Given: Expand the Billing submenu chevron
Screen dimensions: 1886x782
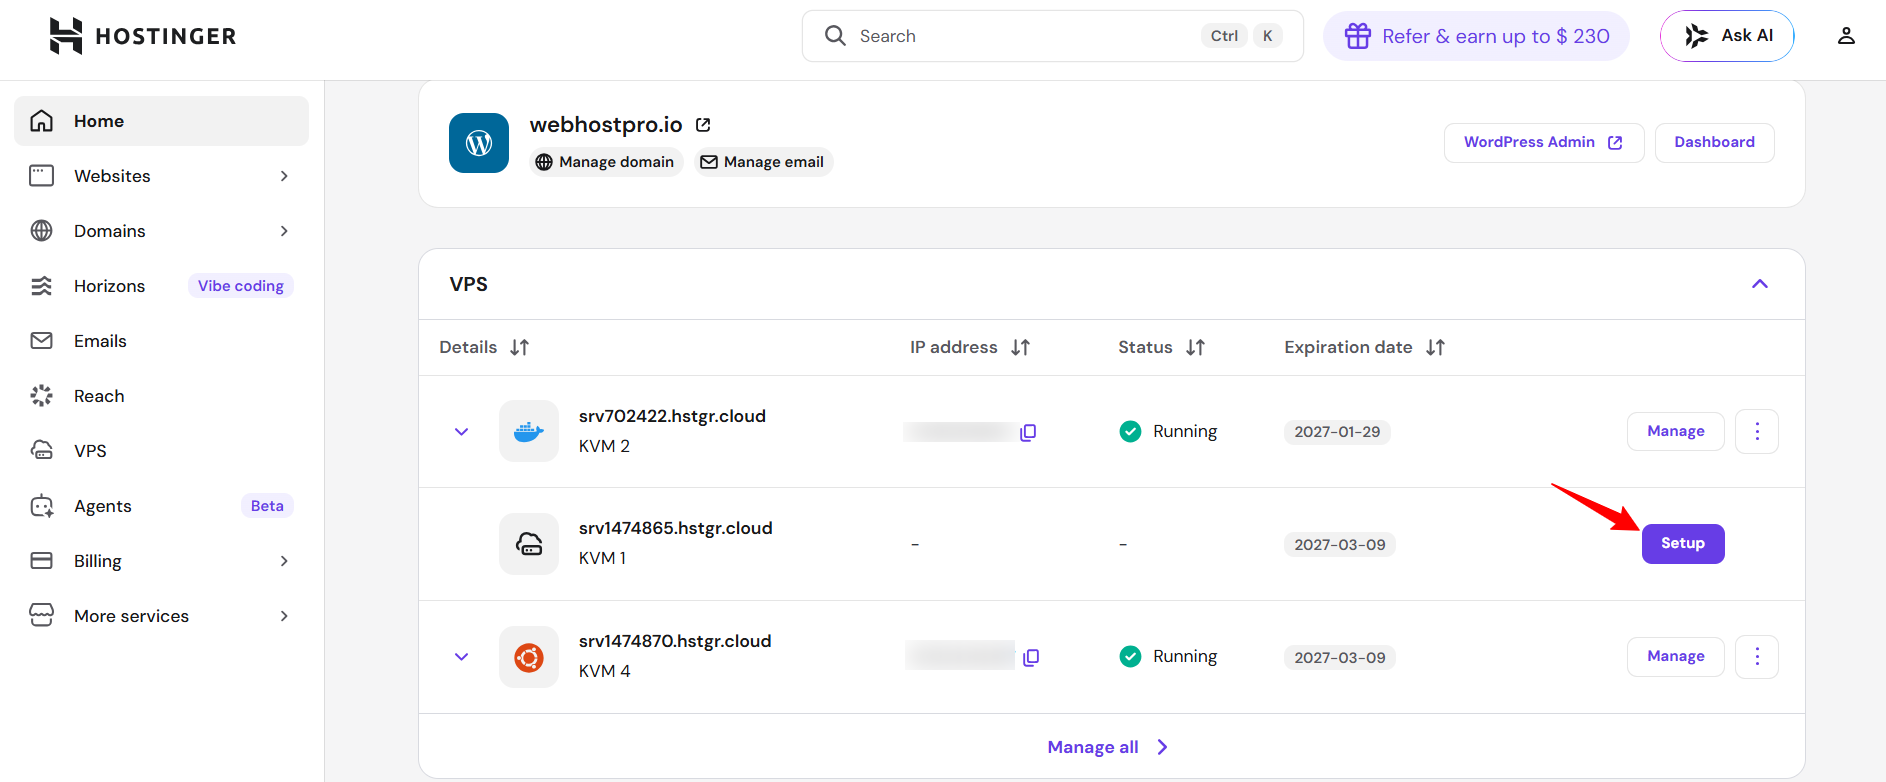Looking at the screenshot, I should tap(284, 561).
